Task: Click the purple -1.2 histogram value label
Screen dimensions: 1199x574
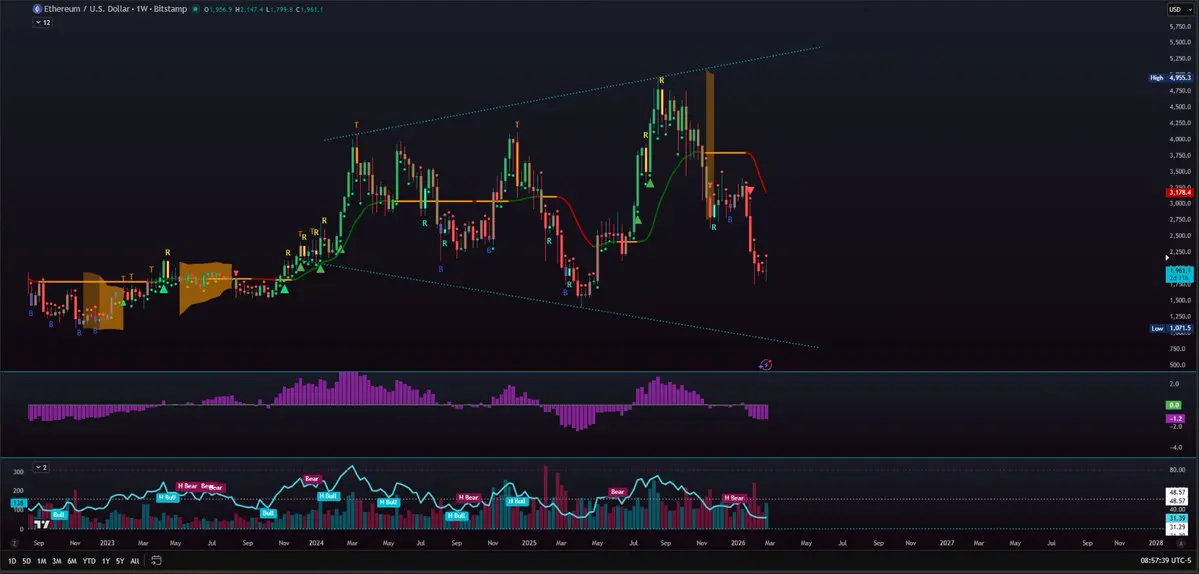Action: coord(1175,419)
